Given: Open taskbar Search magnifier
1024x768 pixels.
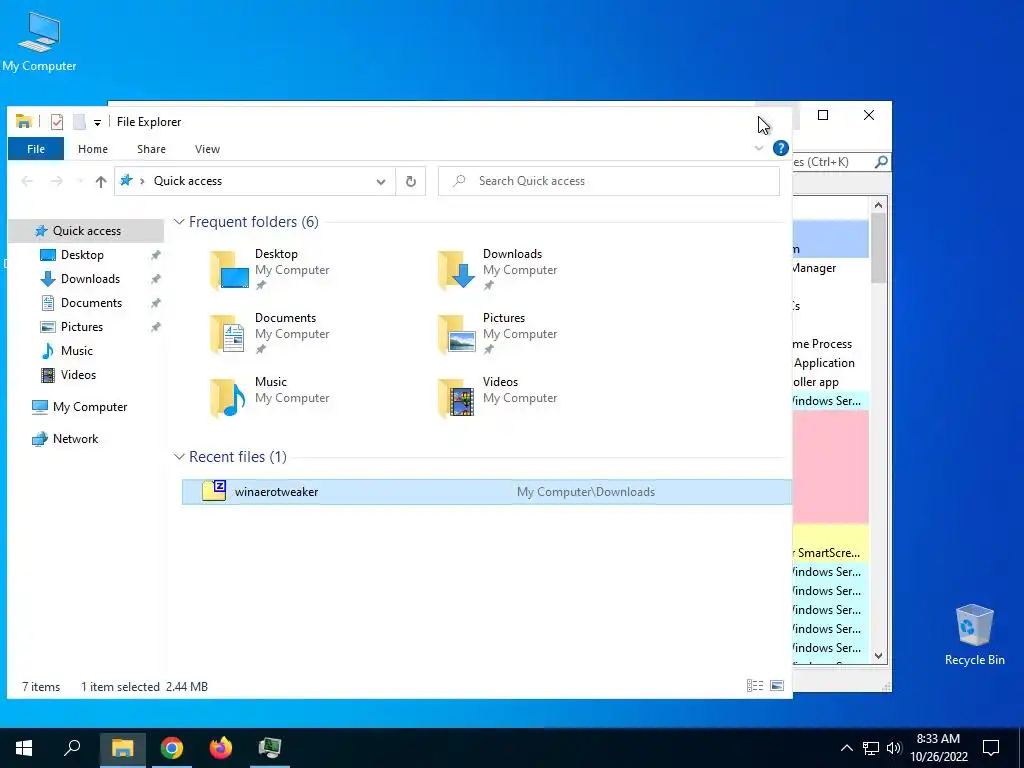Looking at the screenshot, I should click(x=72, y=748).
